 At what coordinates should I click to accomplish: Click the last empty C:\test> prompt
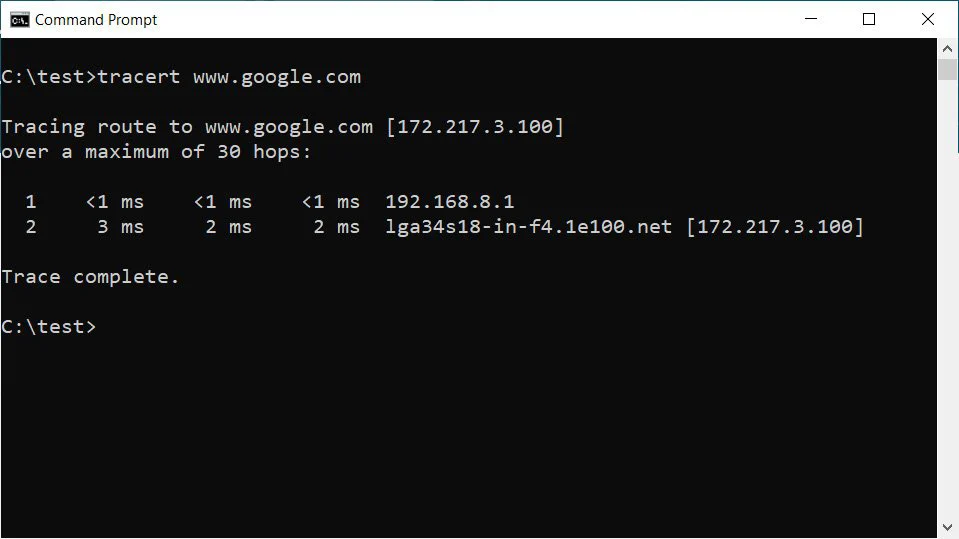tap(48, 326)
